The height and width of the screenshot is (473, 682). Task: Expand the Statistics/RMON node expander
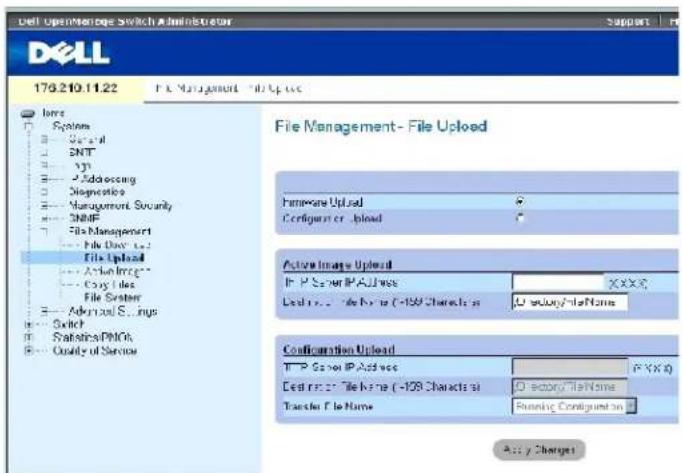pos(28,337)
